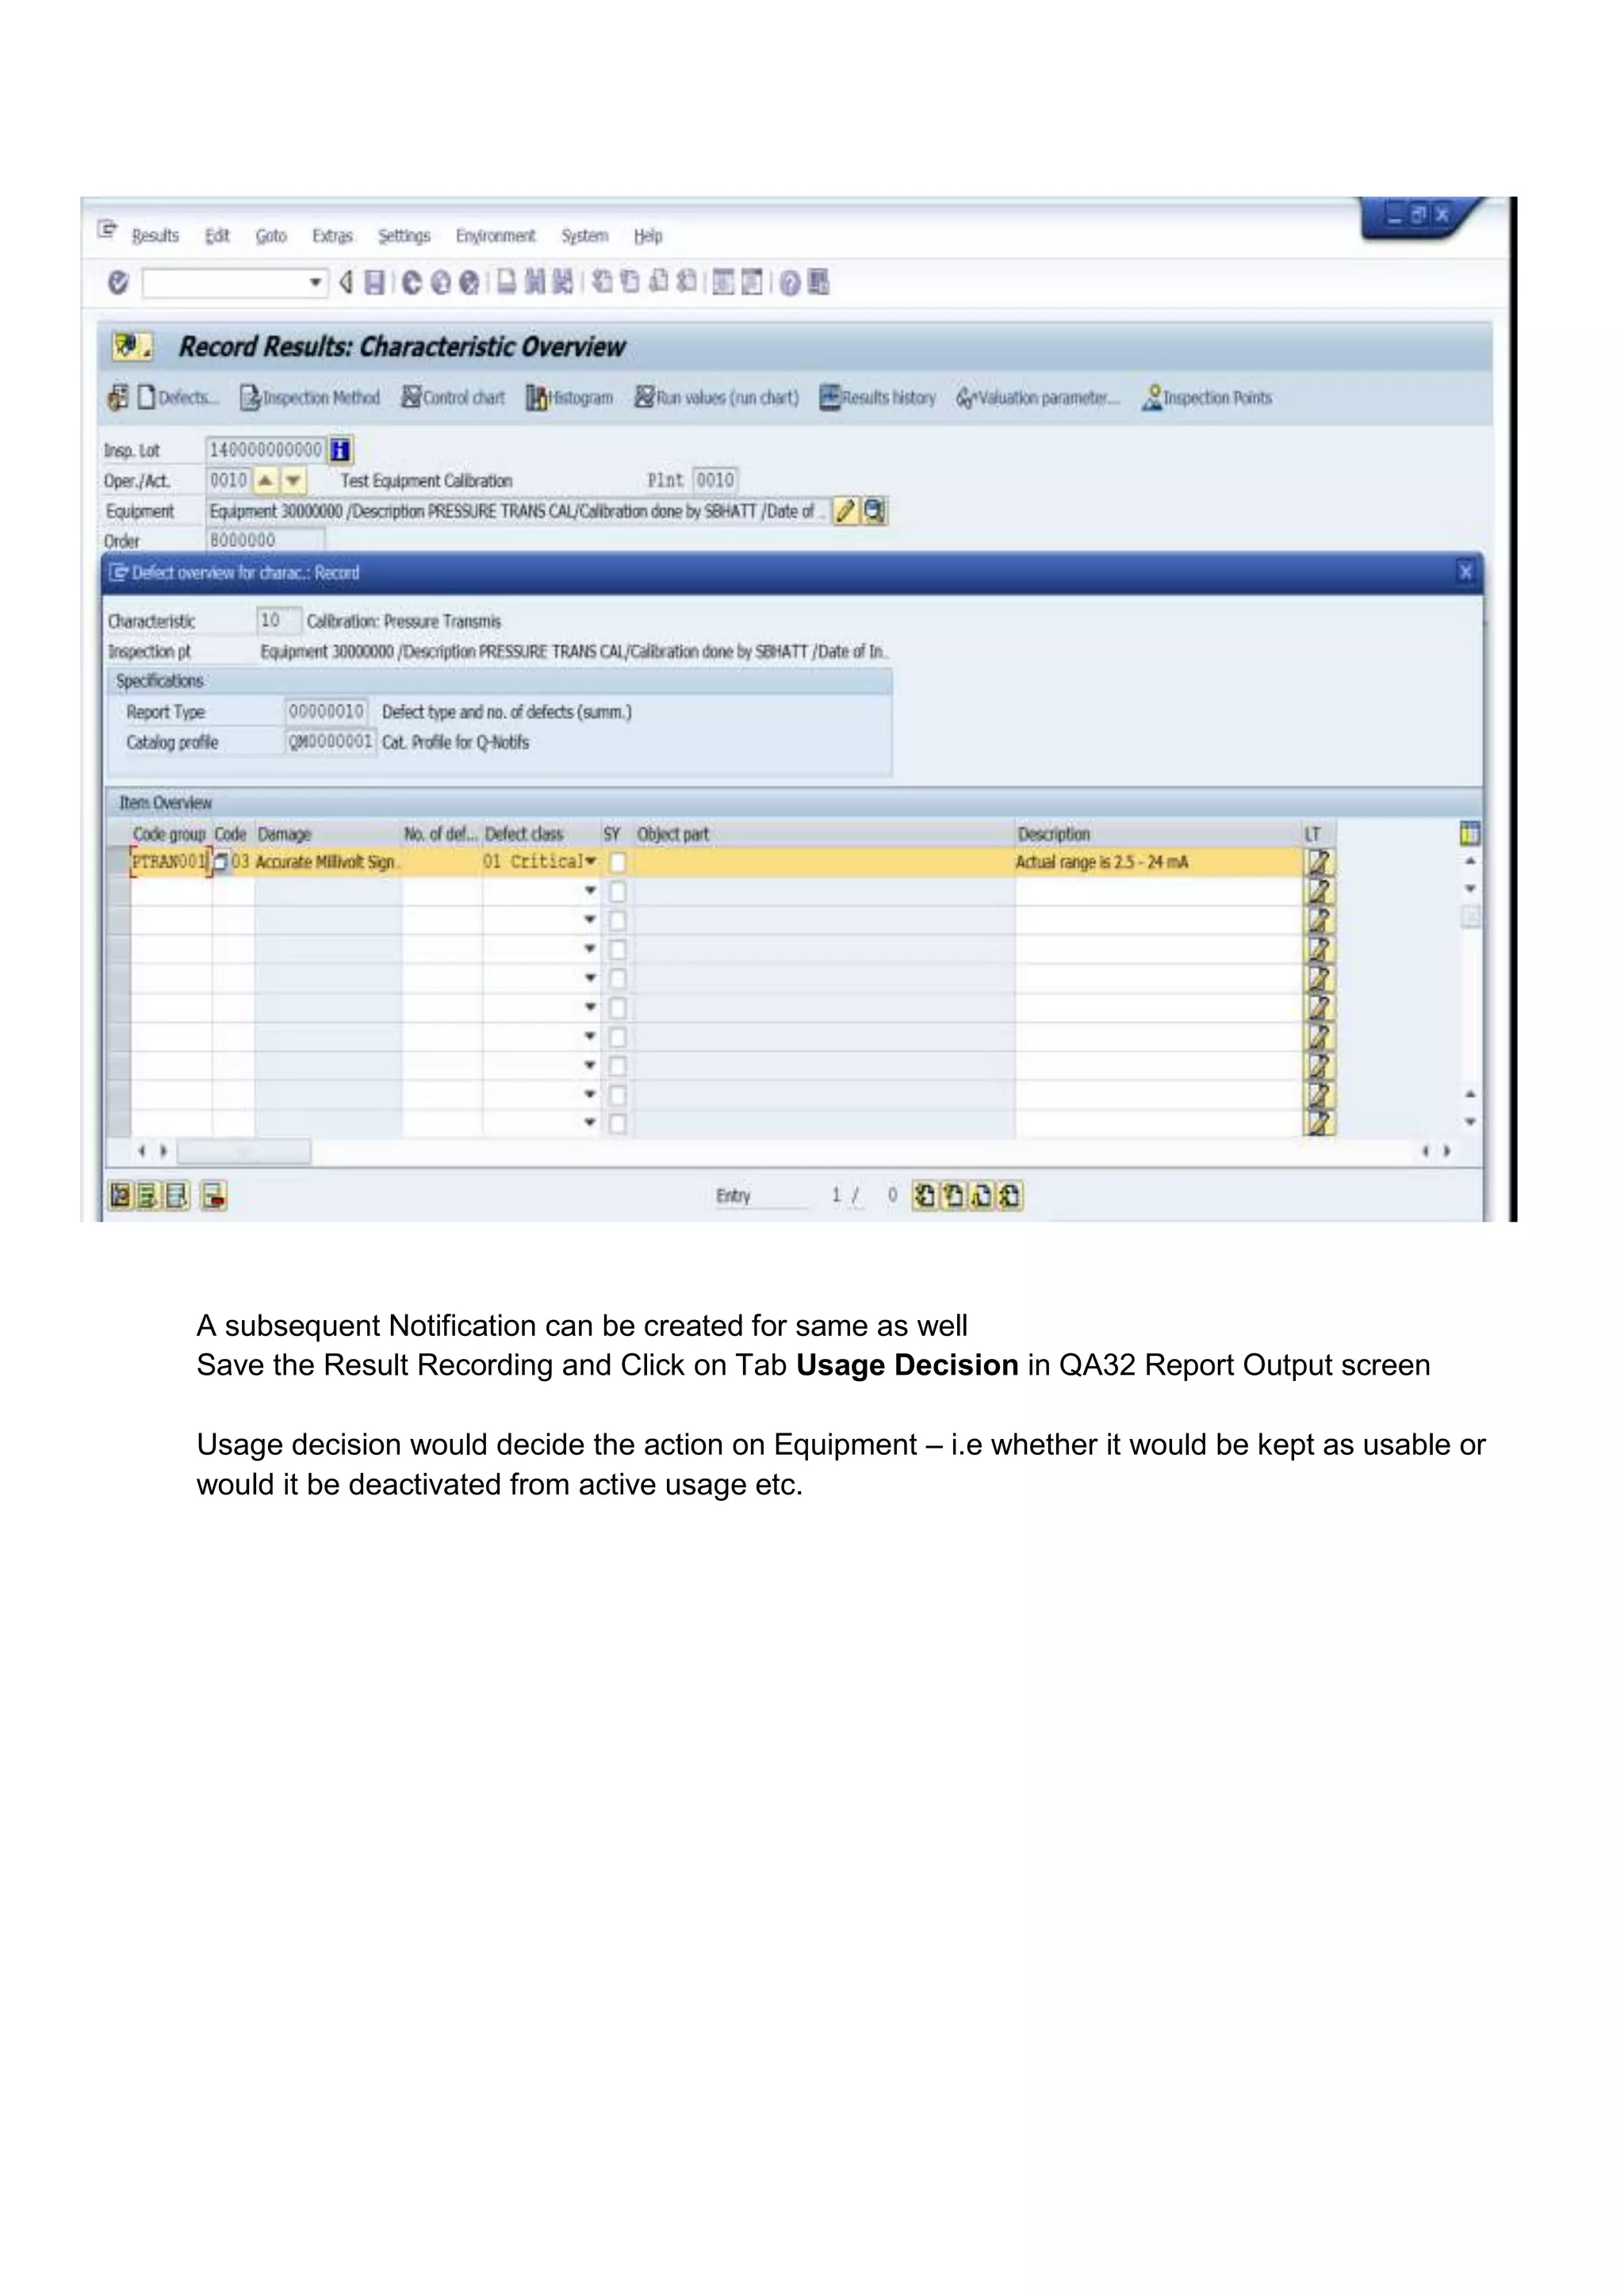Click the horizontal scrollbar thumb under the table
This screenshot has height=2296, width=1624.
coord(244,1152)
